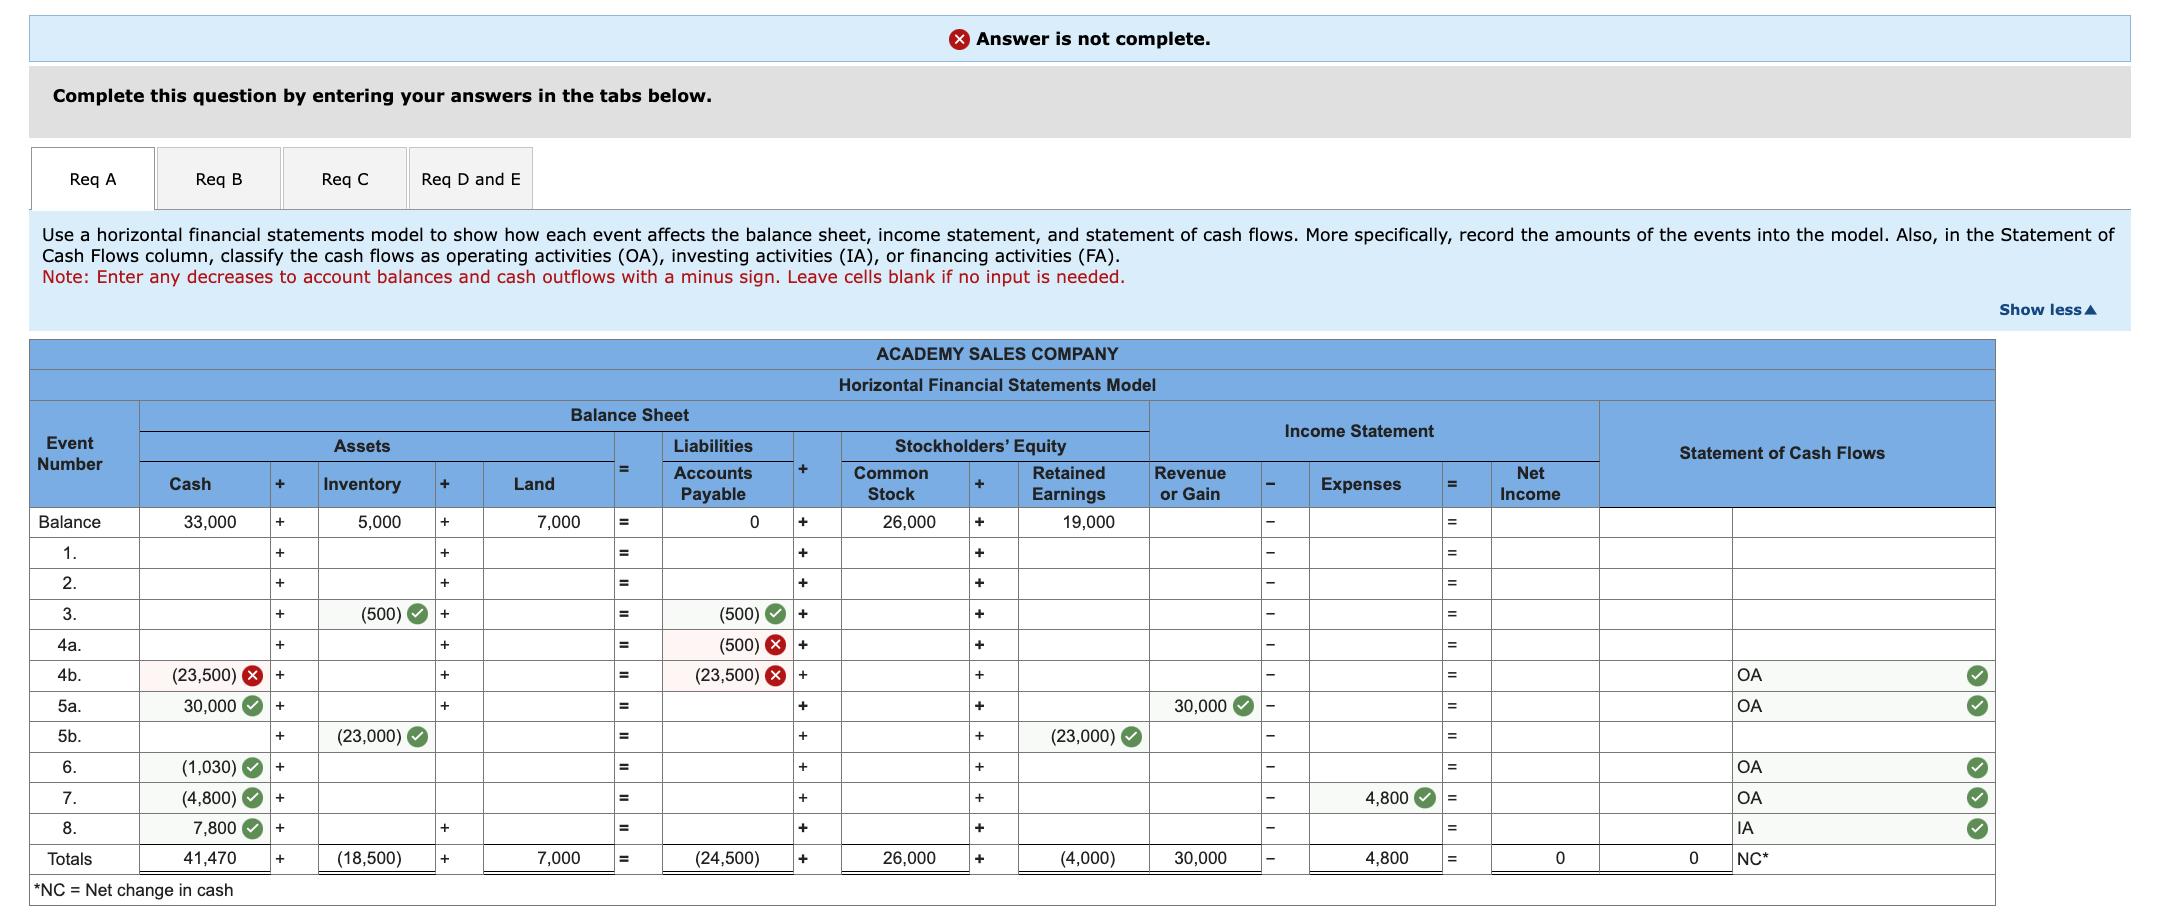Click the Common Stock cell in event row 1
Screen dimensions: 2172x912
click(x=906, y=553)
